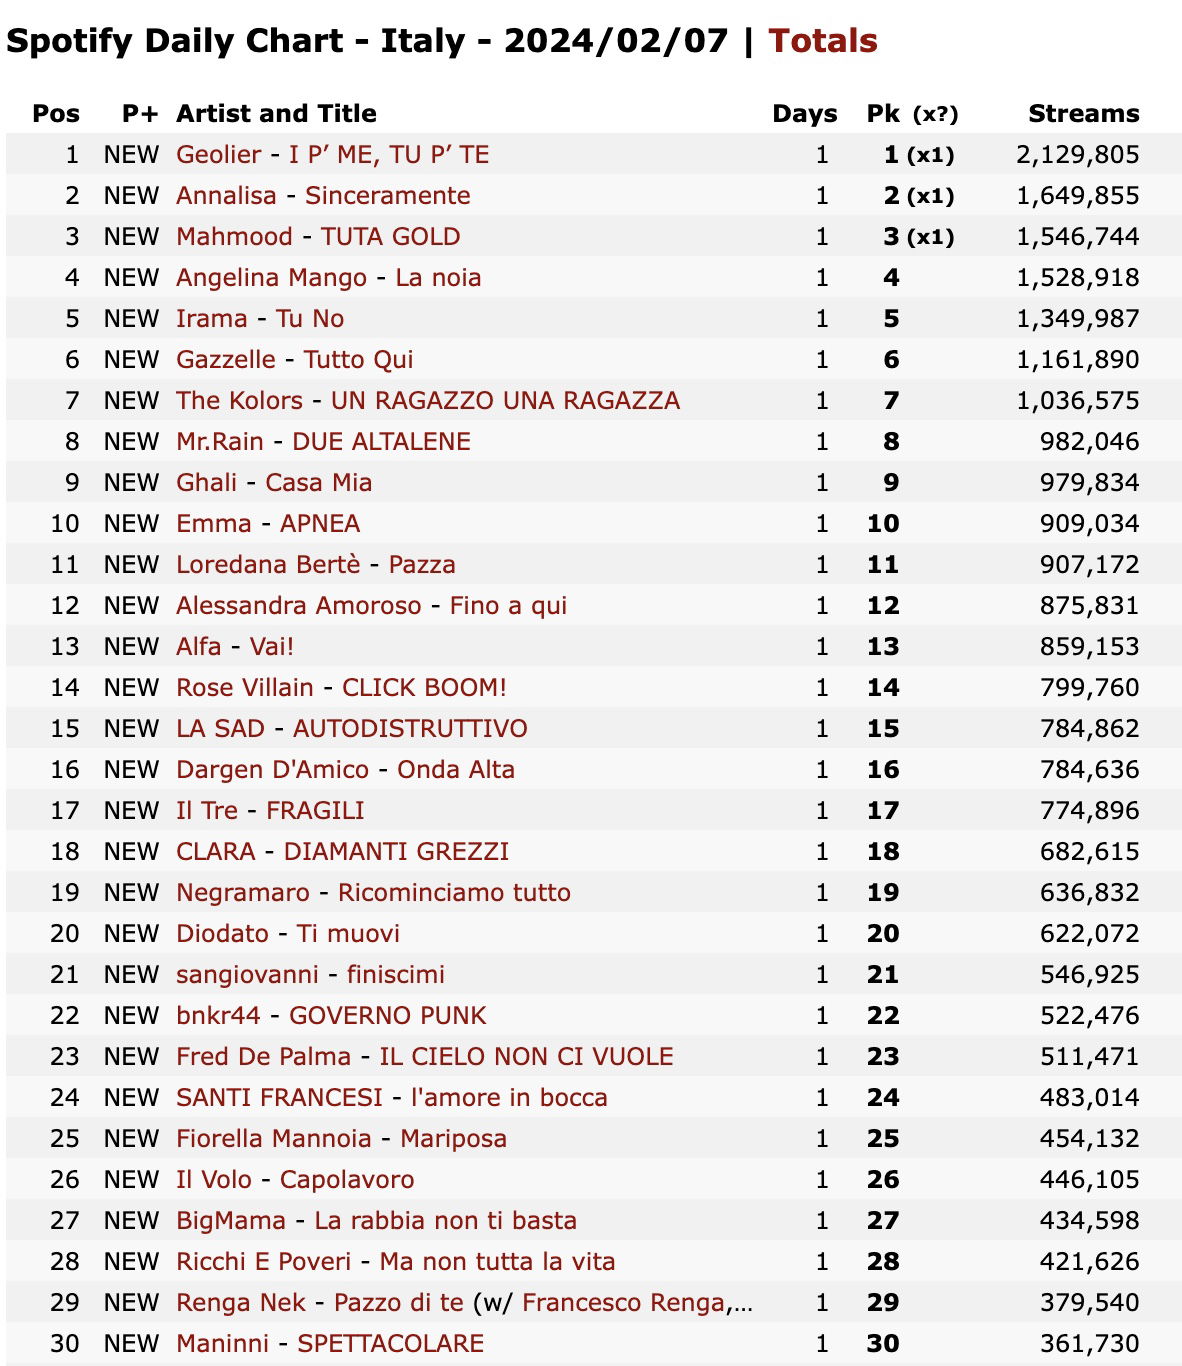Open the Dargen D'Amico artist link
1182x1366 pixels.
pos(273,769)
